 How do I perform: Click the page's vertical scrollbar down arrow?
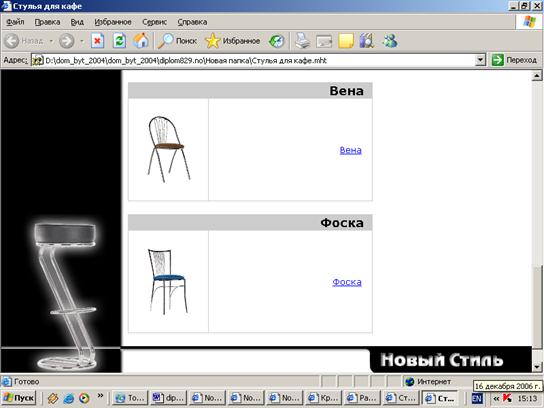click(x=537, y=366)
